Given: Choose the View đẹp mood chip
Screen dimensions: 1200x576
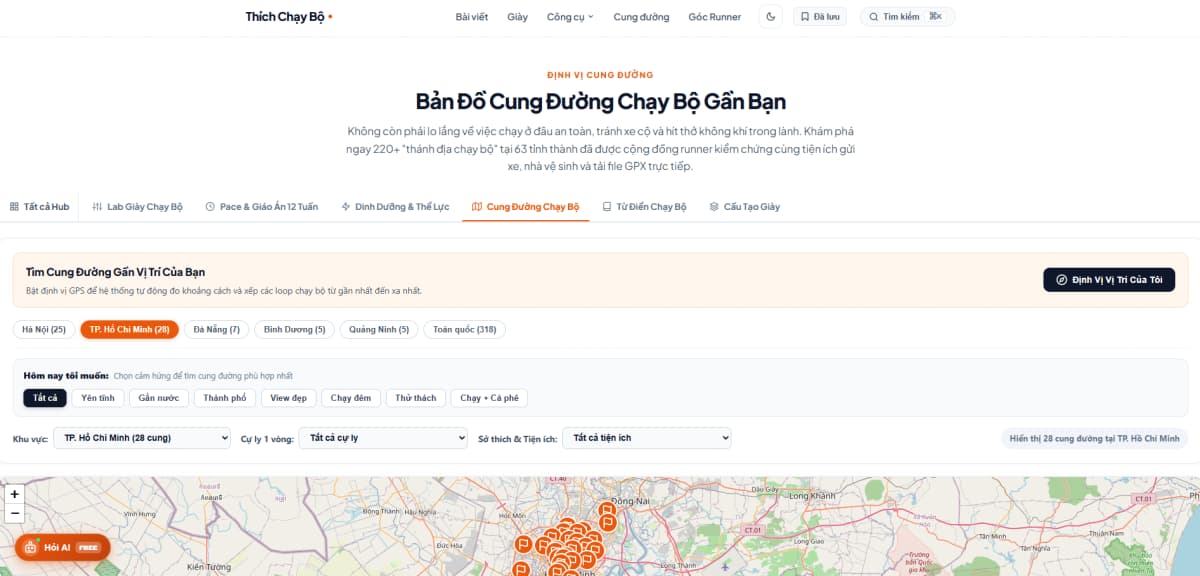Looking at the screenshot, I should [x=289, y=398].
